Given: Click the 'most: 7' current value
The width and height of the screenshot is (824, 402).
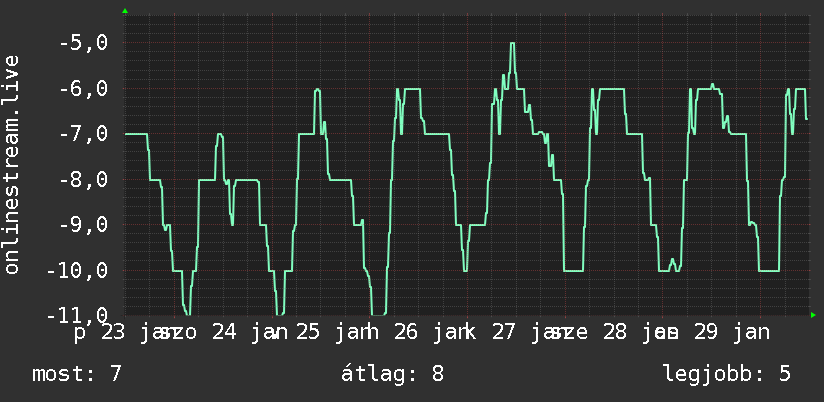Looking at the screenshot, I should 77,375.
